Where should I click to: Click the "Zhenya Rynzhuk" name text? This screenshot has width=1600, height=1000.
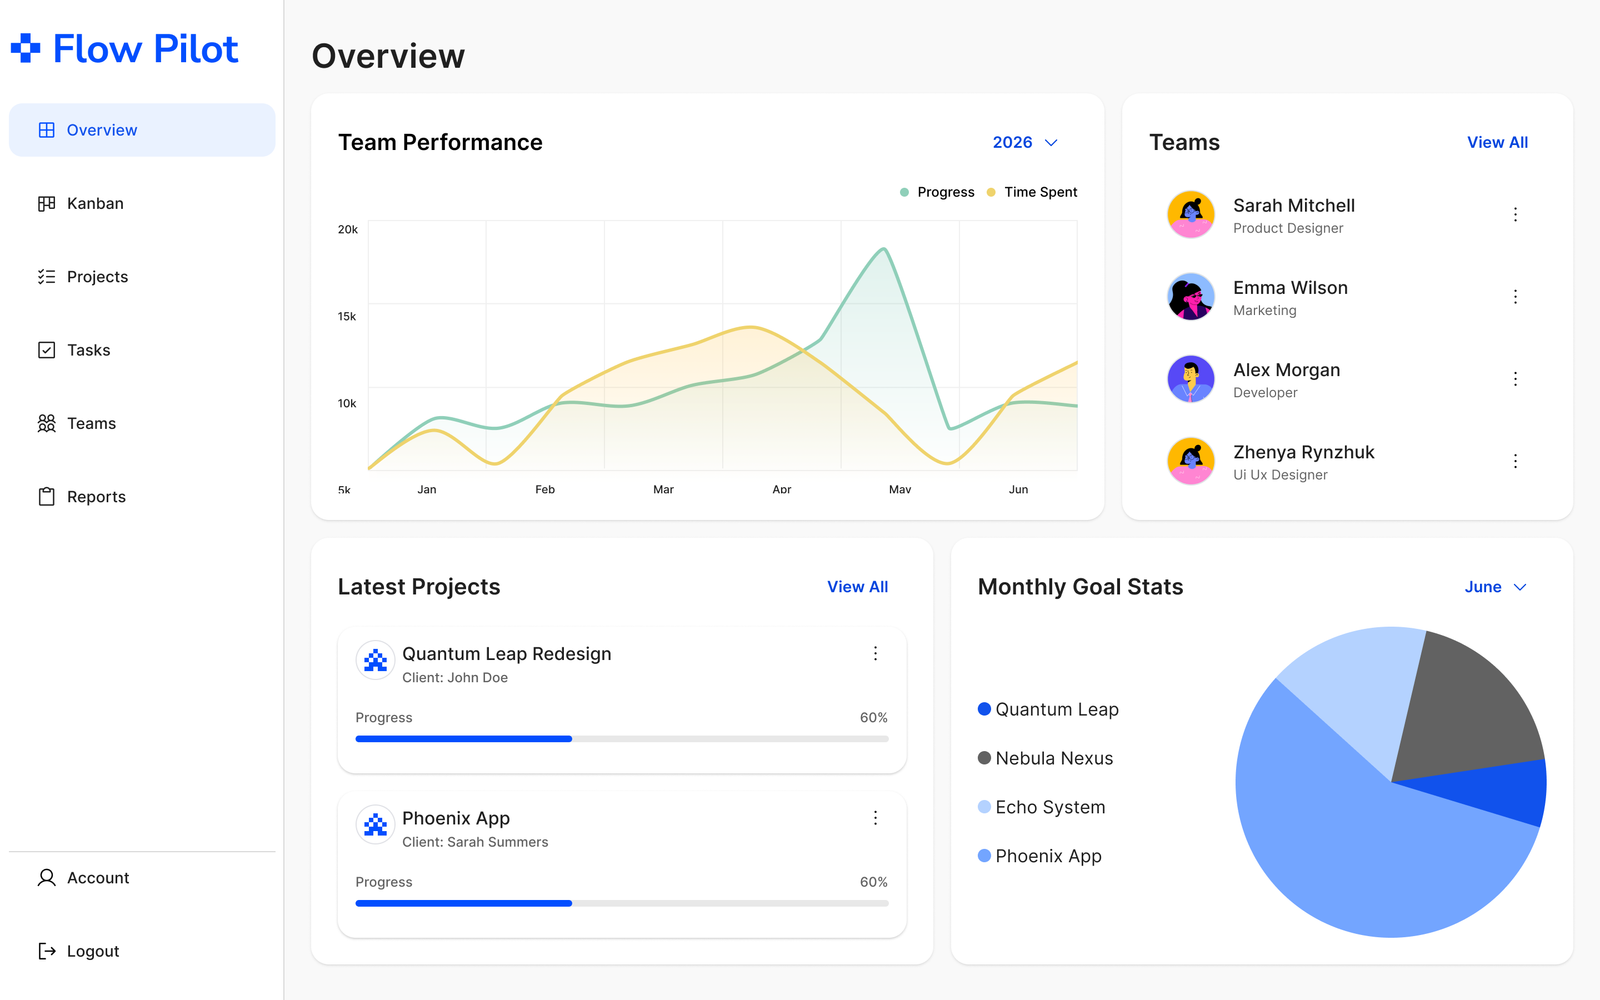click(1303, 452)
